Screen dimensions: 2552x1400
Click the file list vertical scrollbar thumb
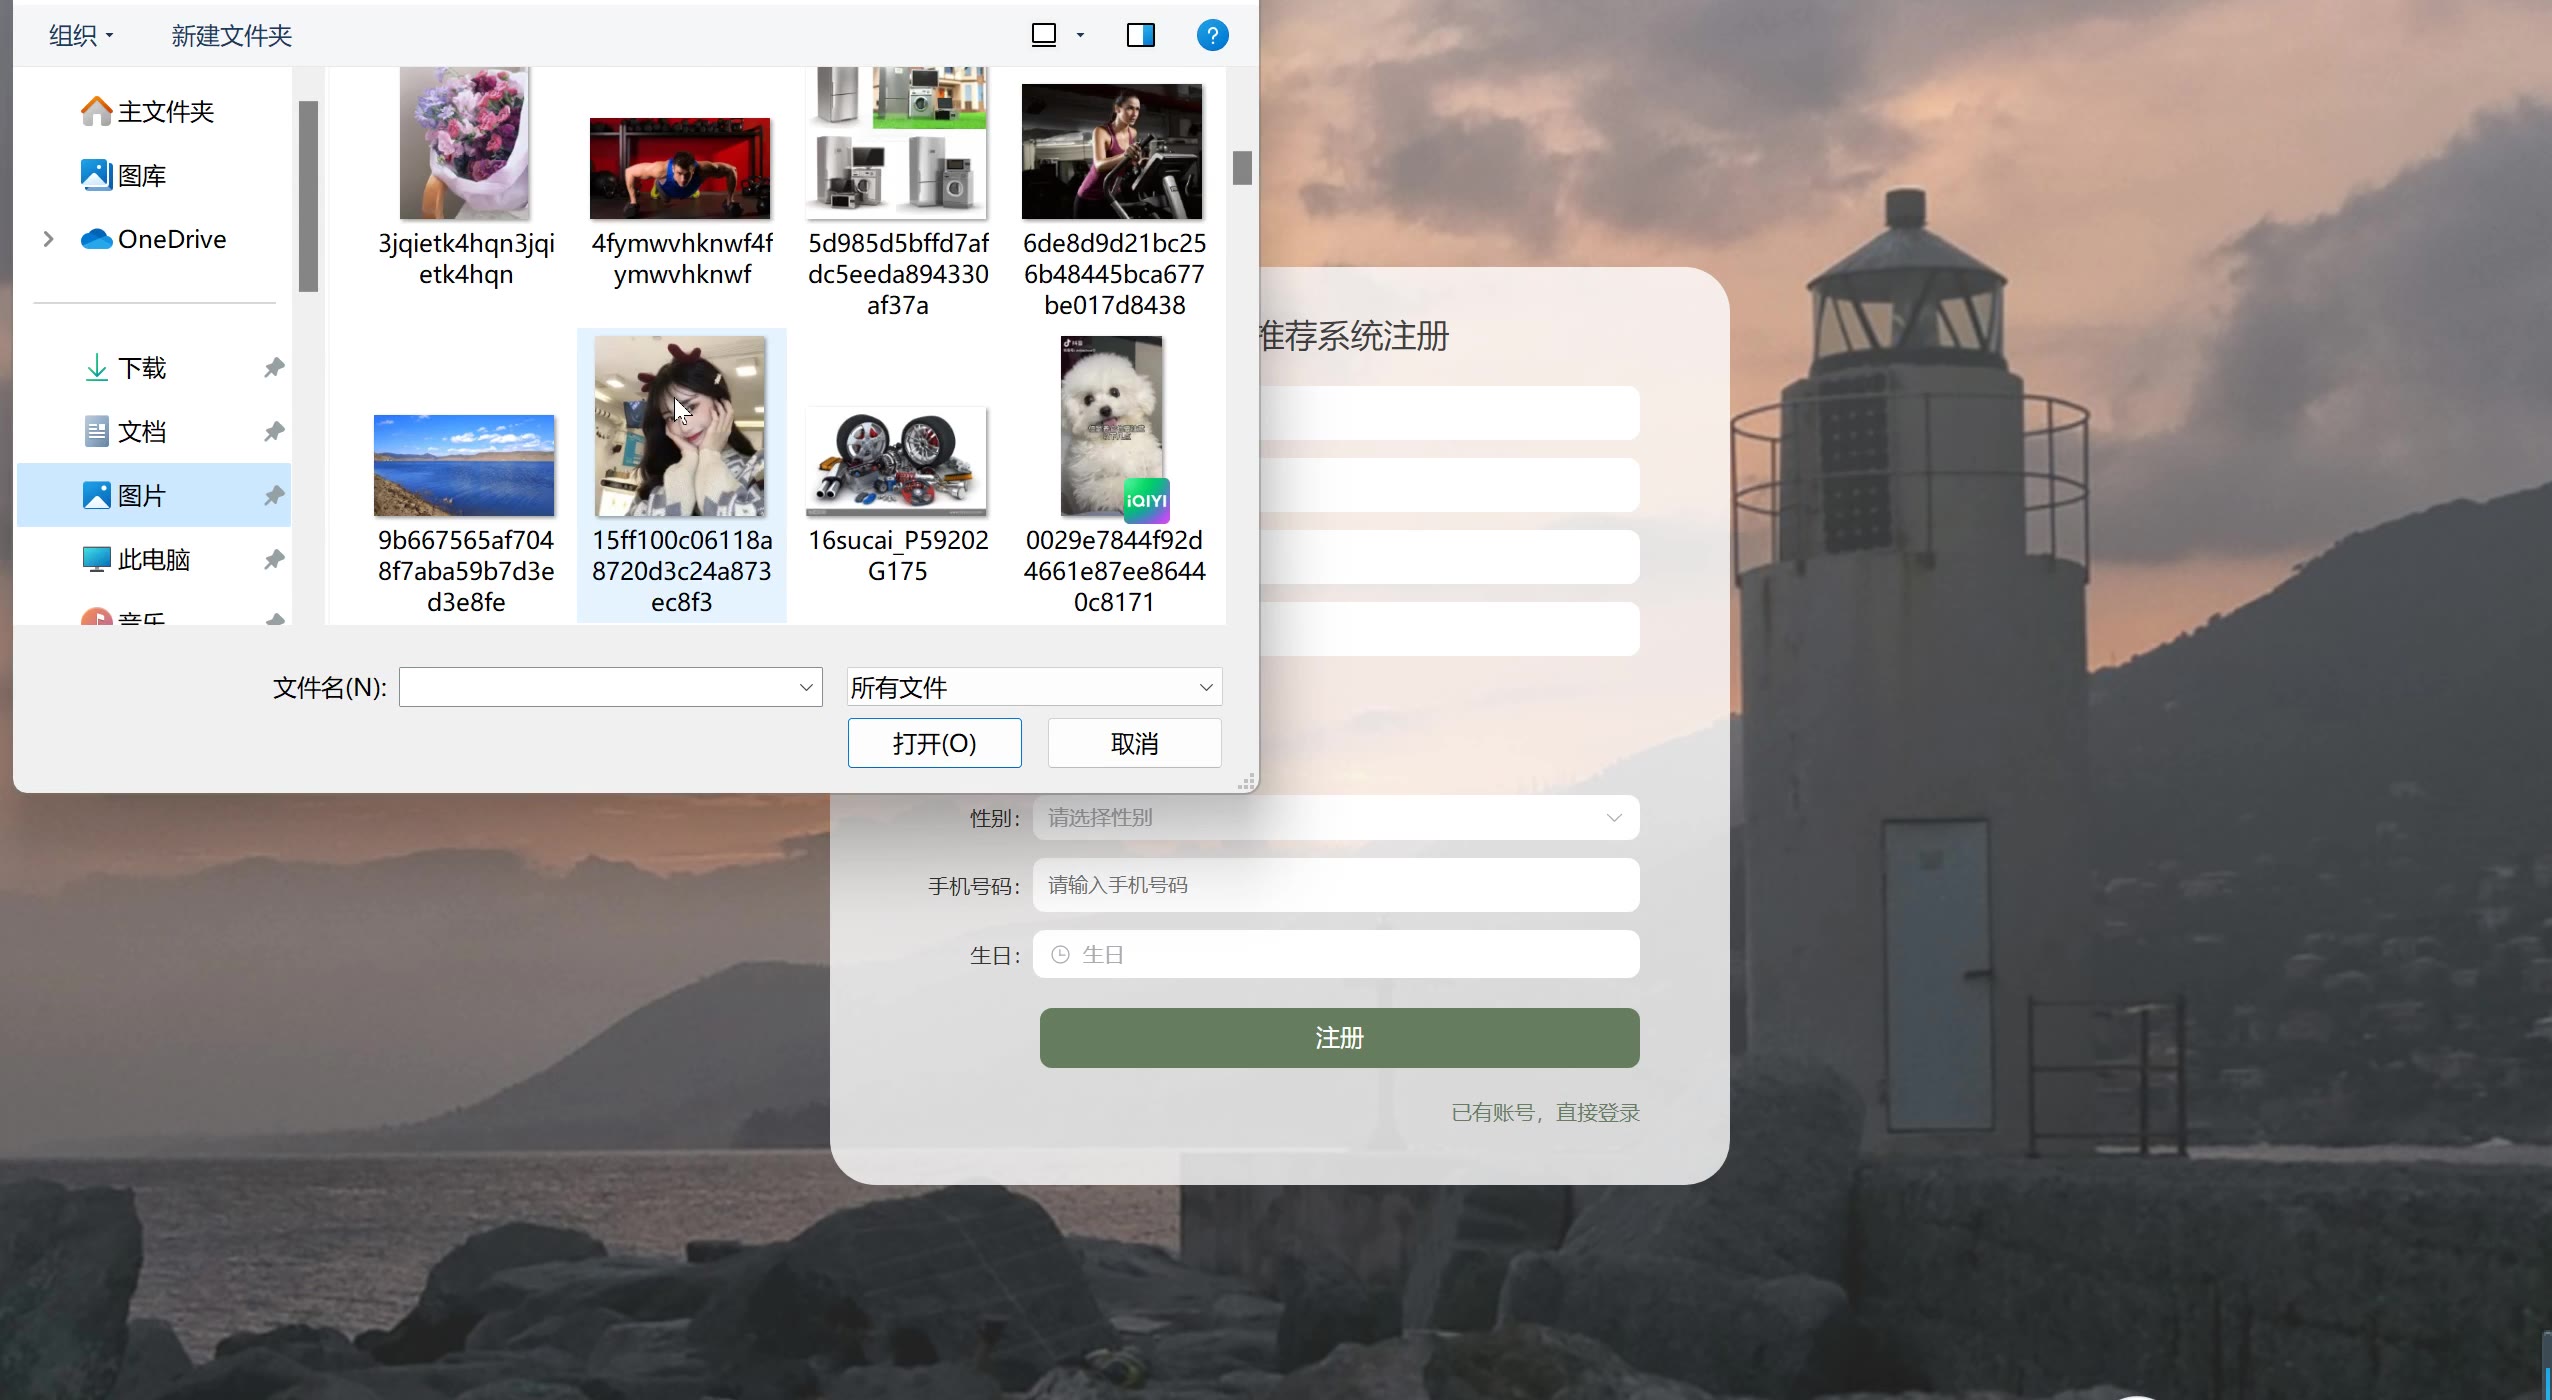1242,168
